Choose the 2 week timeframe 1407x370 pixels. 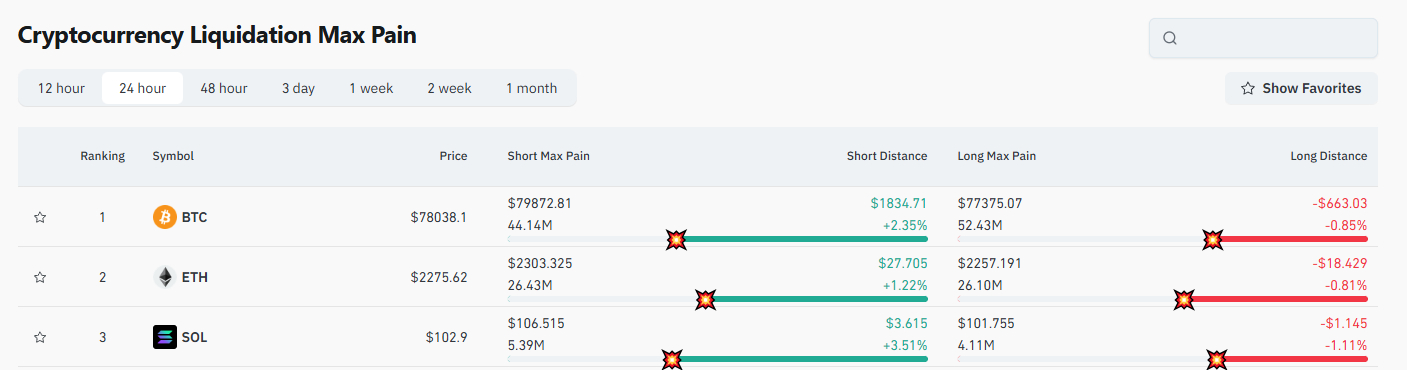coord(449,88)
